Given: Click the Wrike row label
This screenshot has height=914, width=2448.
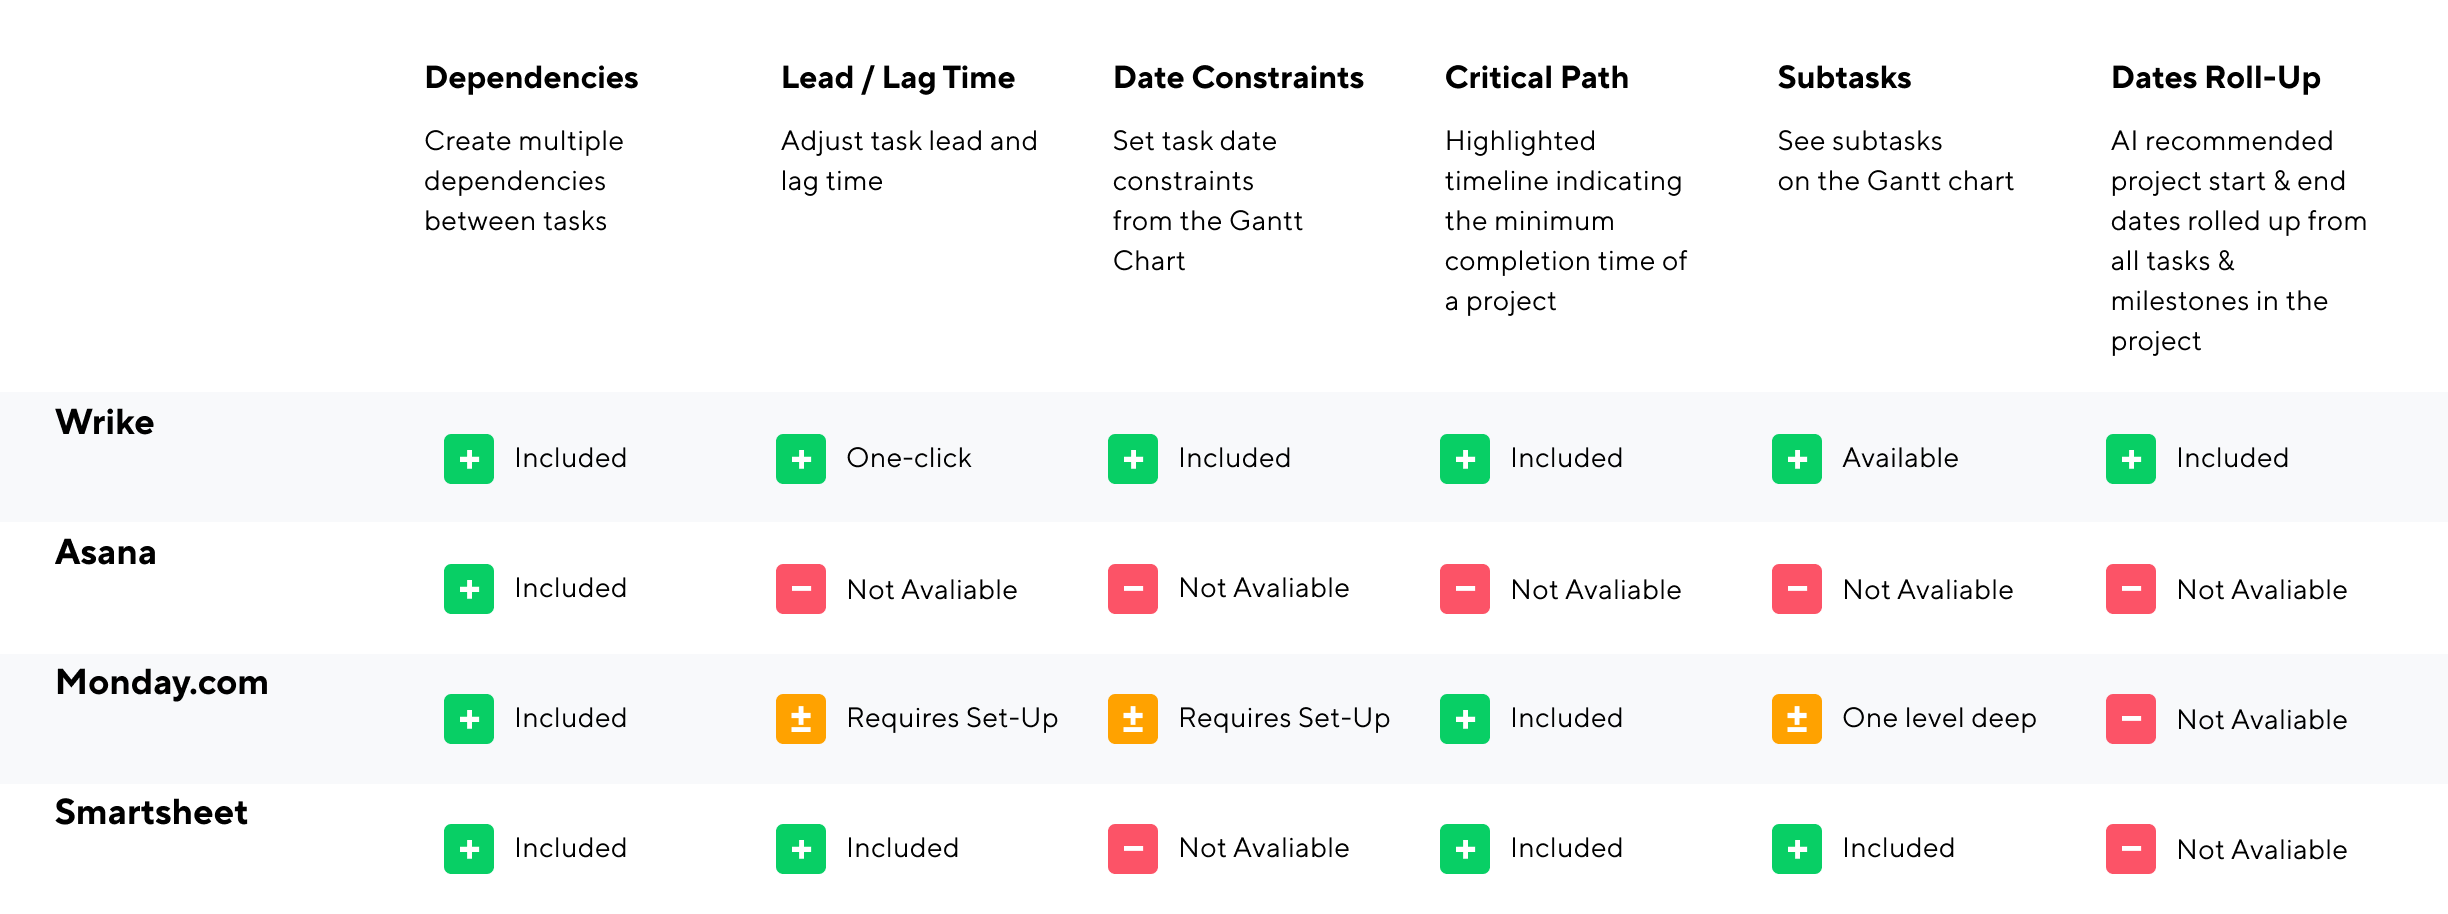Looking at the screenshot, I should pyautogui.click(x=105, y=422).
